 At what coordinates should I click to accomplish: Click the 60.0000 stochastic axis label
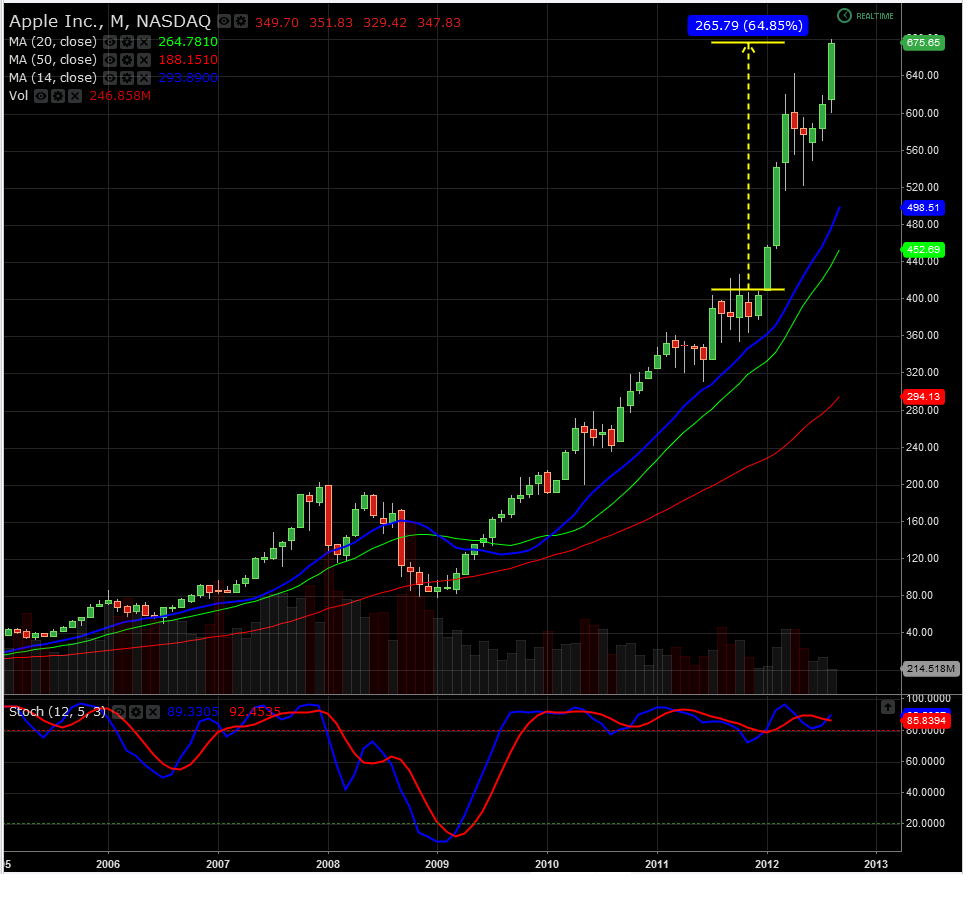(x=925, y=761)
